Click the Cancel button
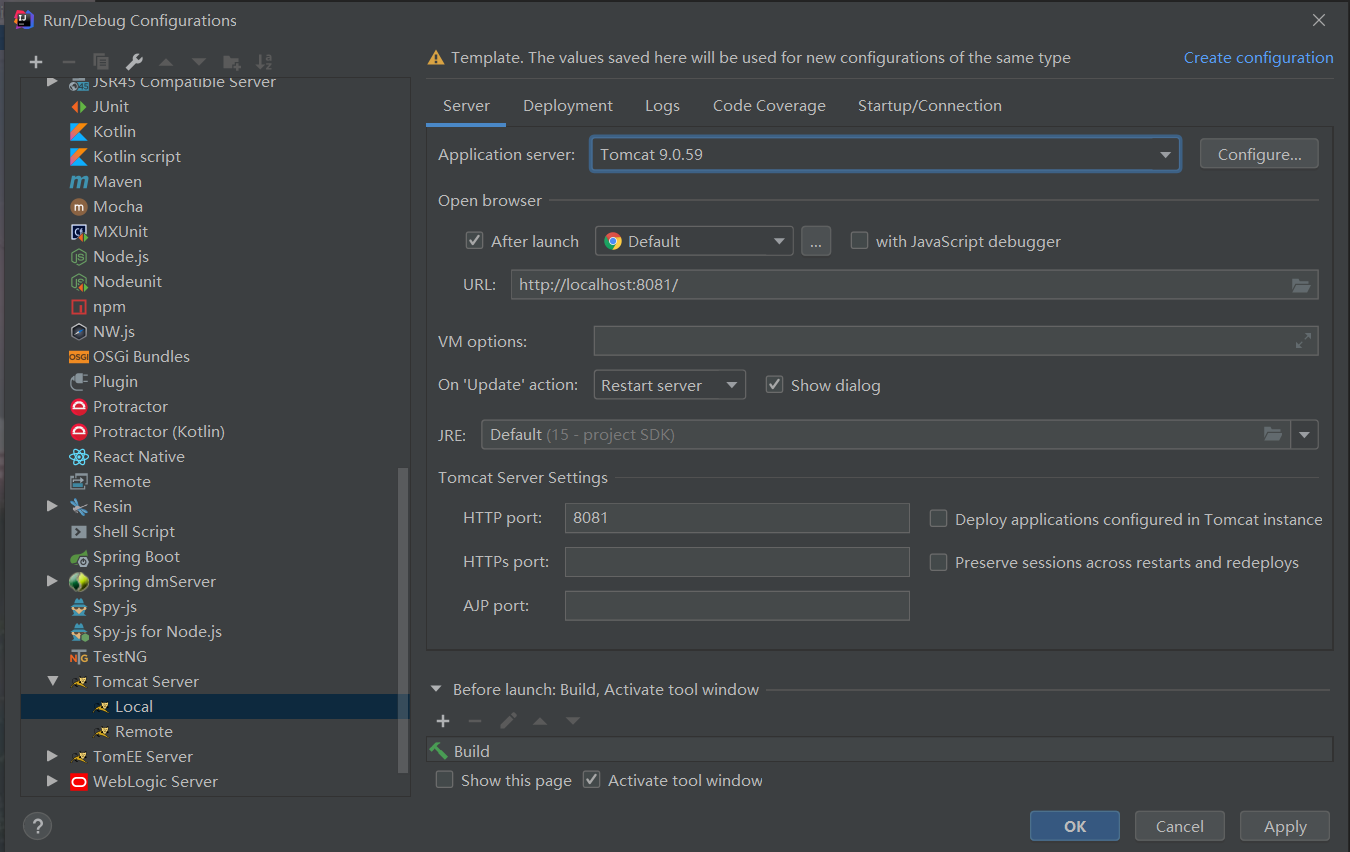This screenshot has width=1350, height=852. click(1180, 826)
